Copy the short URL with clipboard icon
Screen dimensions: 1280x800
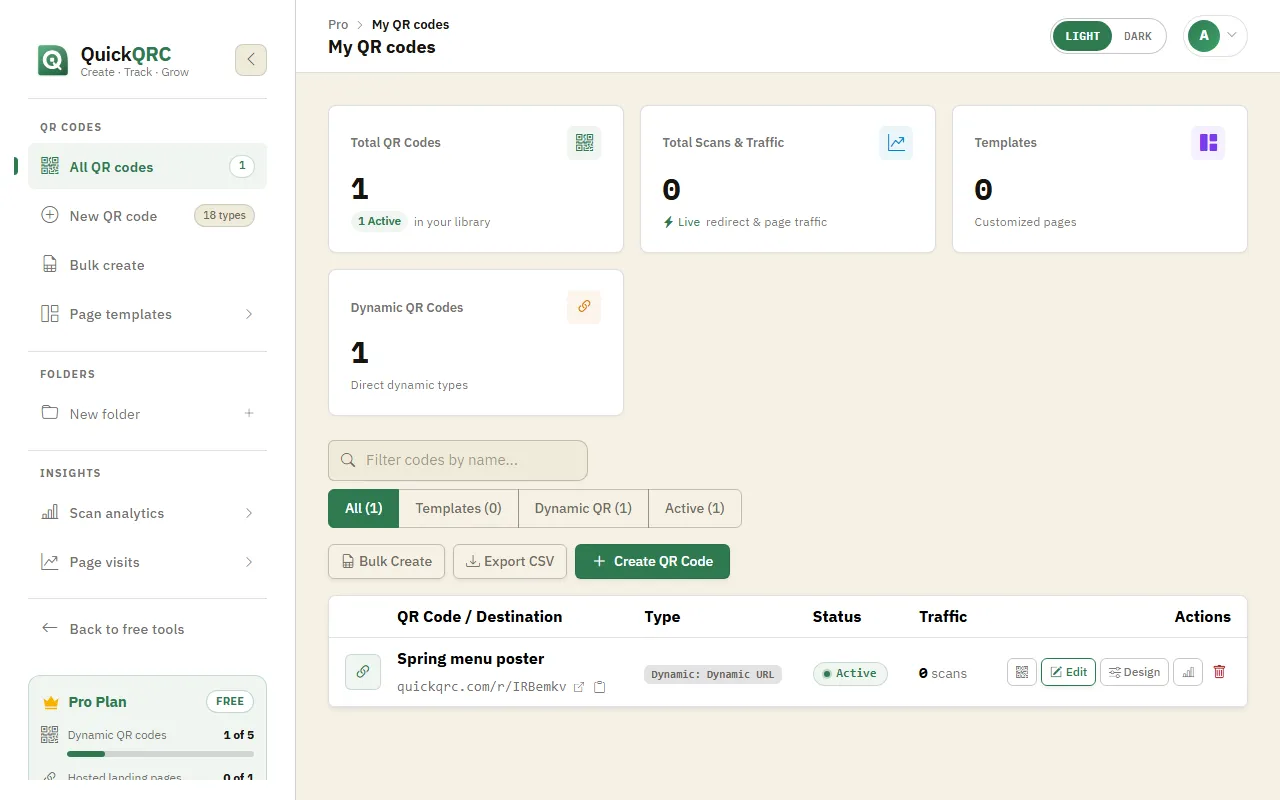coord(600,687)
